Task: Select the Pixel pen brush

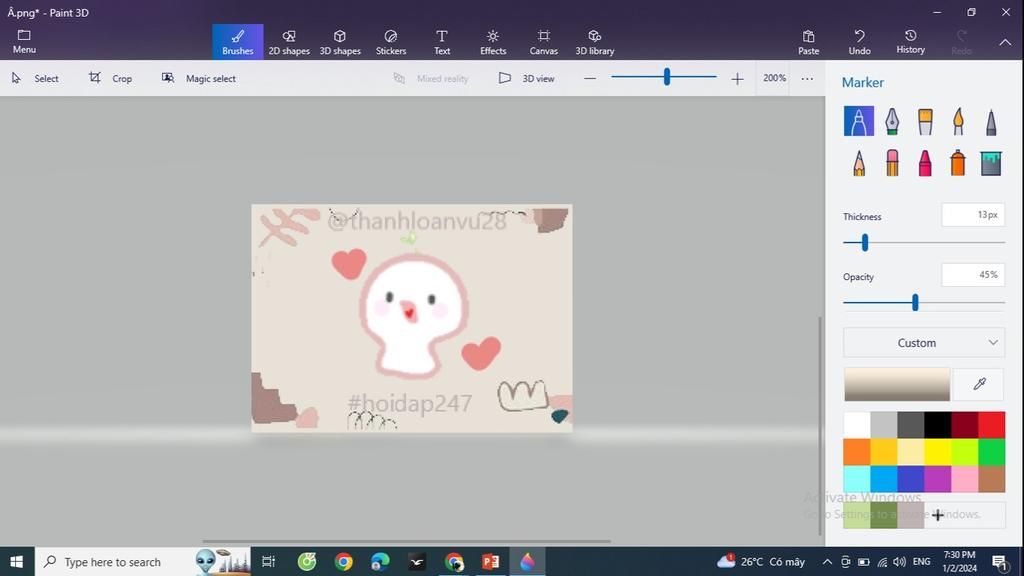Action: (991, 121)
